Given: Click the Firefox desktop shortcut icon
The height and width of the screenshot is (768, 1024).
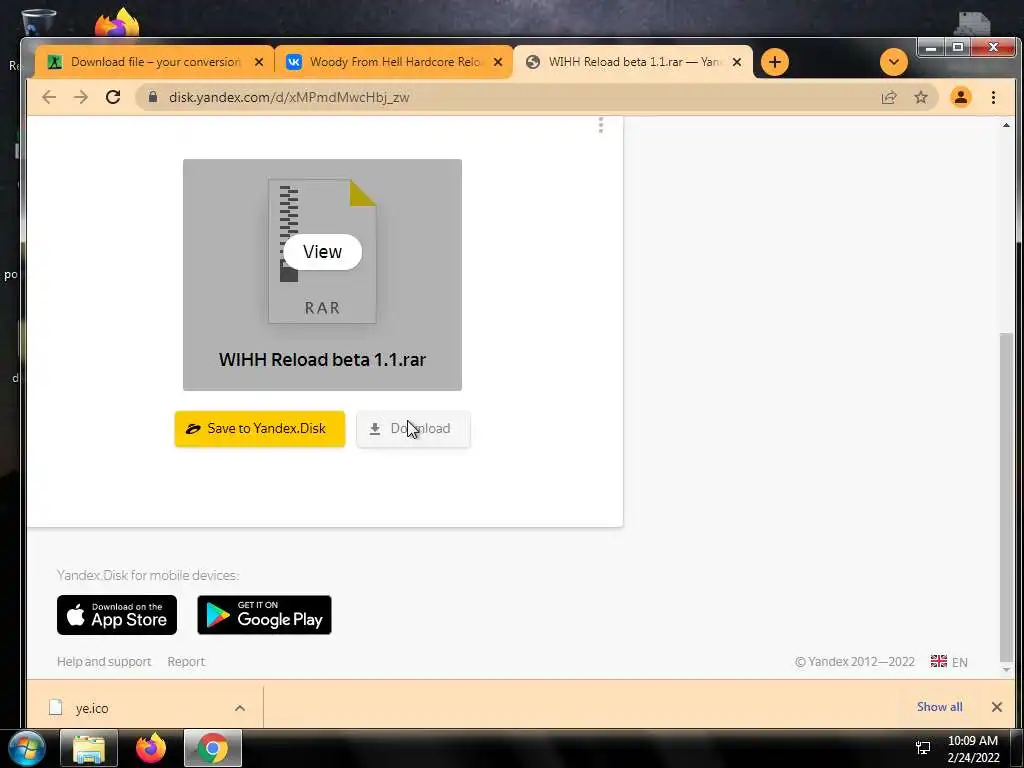Looking at the screenshot, I should point(117,23).
